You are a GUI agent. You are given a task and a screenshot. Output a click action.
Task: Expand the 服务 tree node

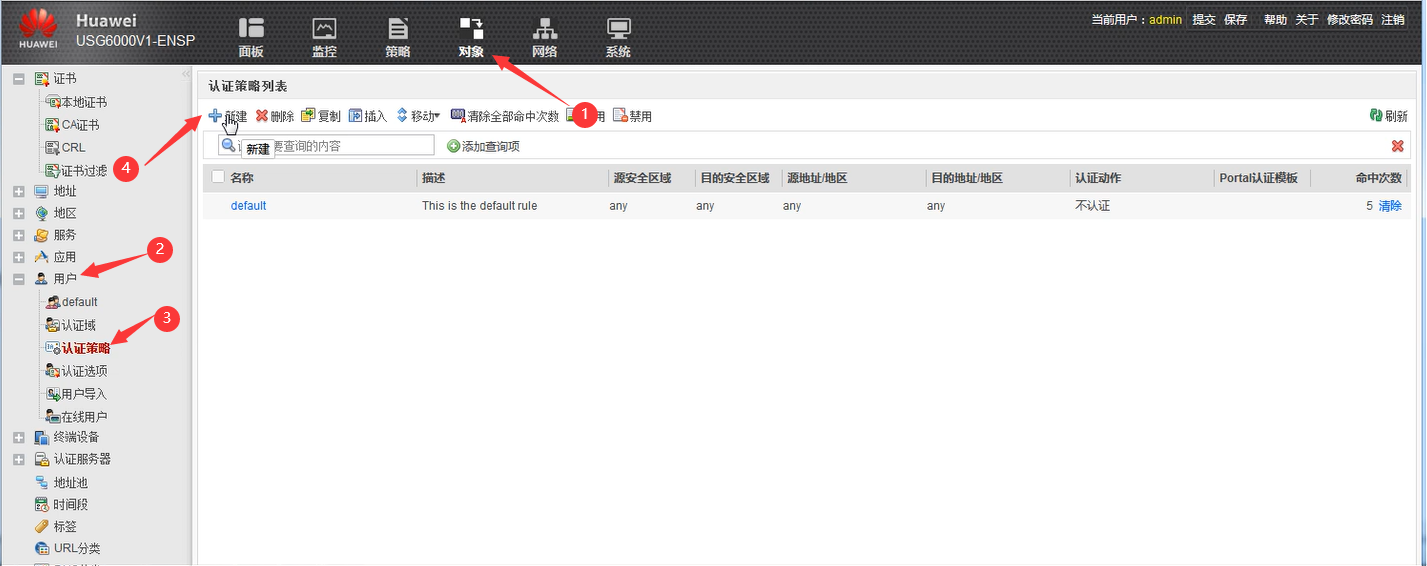18,235
